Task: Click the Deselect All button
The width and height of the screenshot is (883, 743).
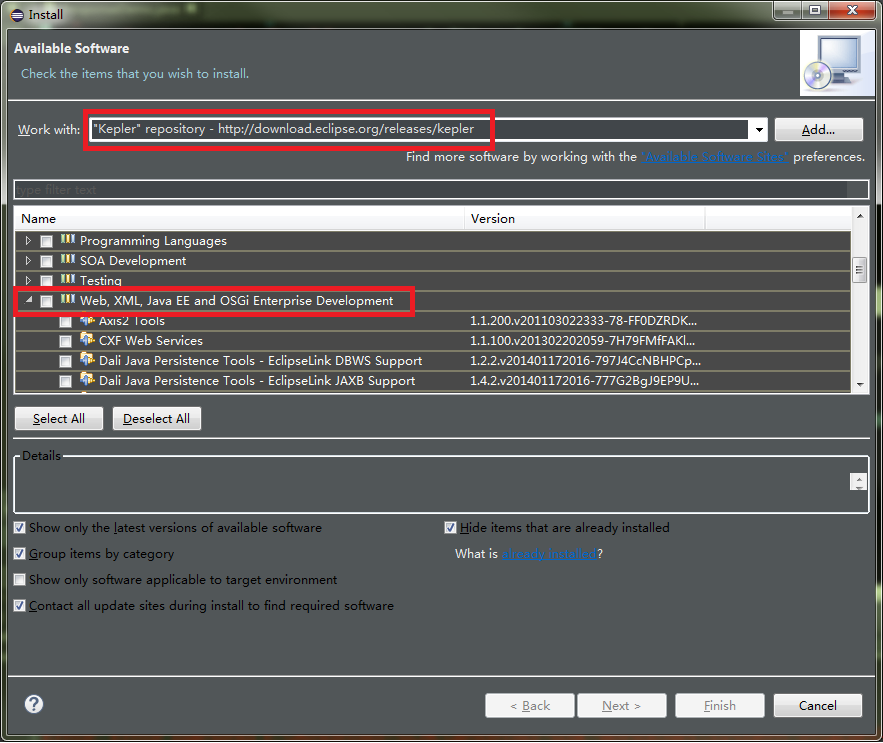Action: point(157,419)
